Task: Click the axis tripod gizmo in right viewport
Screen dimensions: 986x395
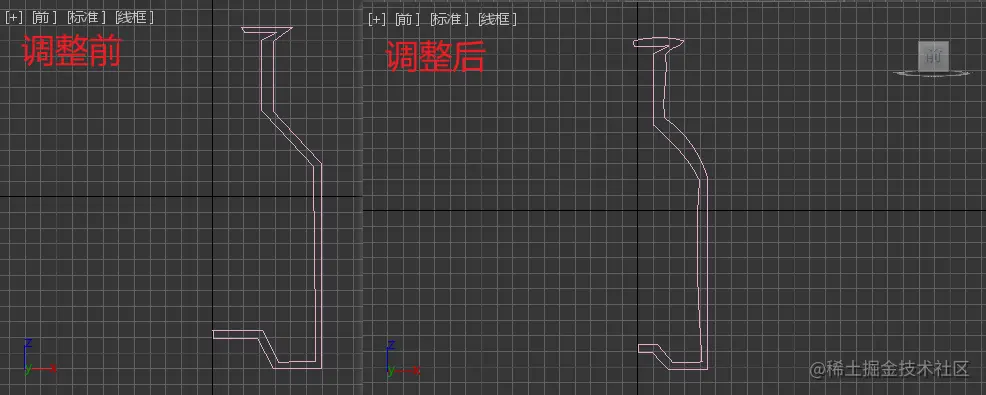Action: (402, 359)
